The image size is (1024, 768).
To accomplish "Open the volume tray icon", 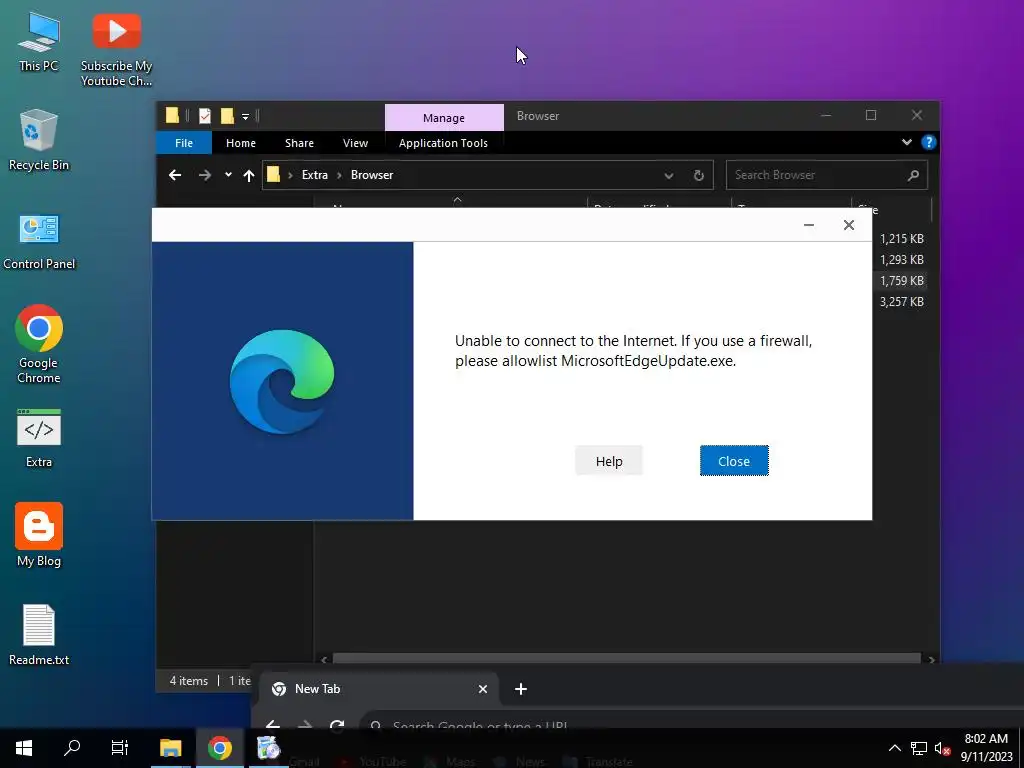I will tap(942, 748).
